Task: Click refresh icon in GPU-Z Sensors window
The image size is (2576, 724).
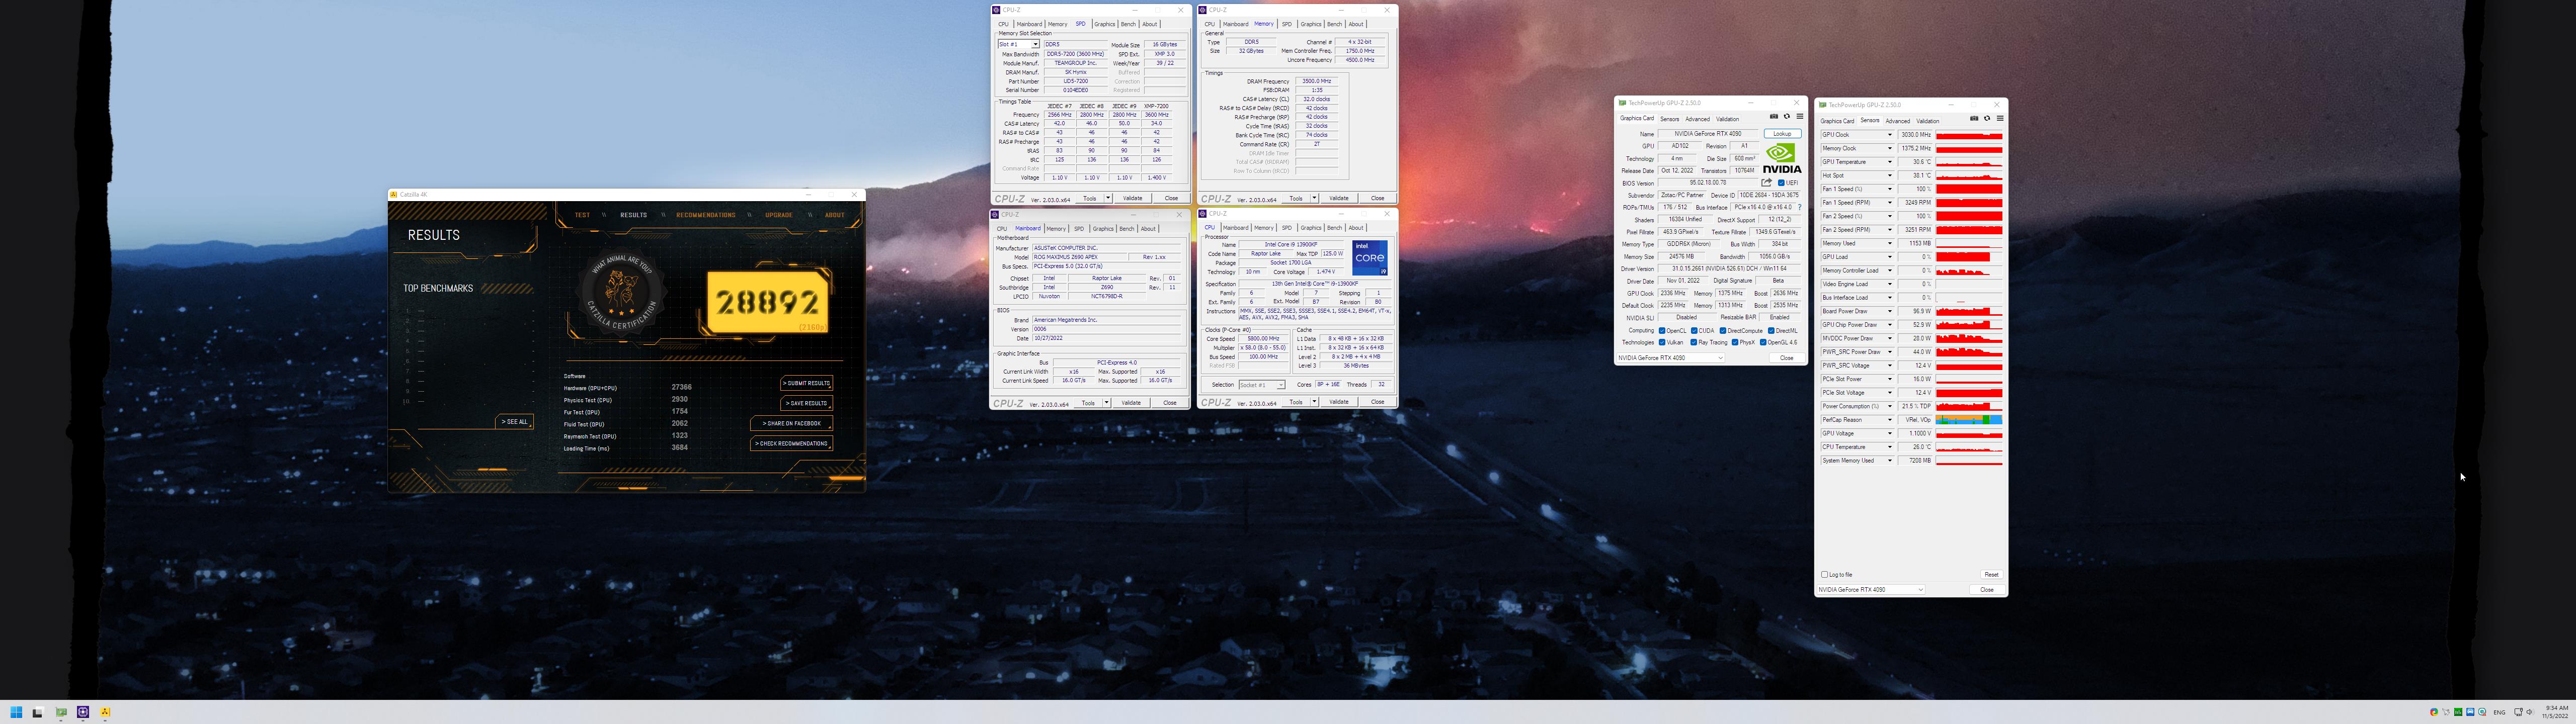Action: click(x=1987, y=119)
